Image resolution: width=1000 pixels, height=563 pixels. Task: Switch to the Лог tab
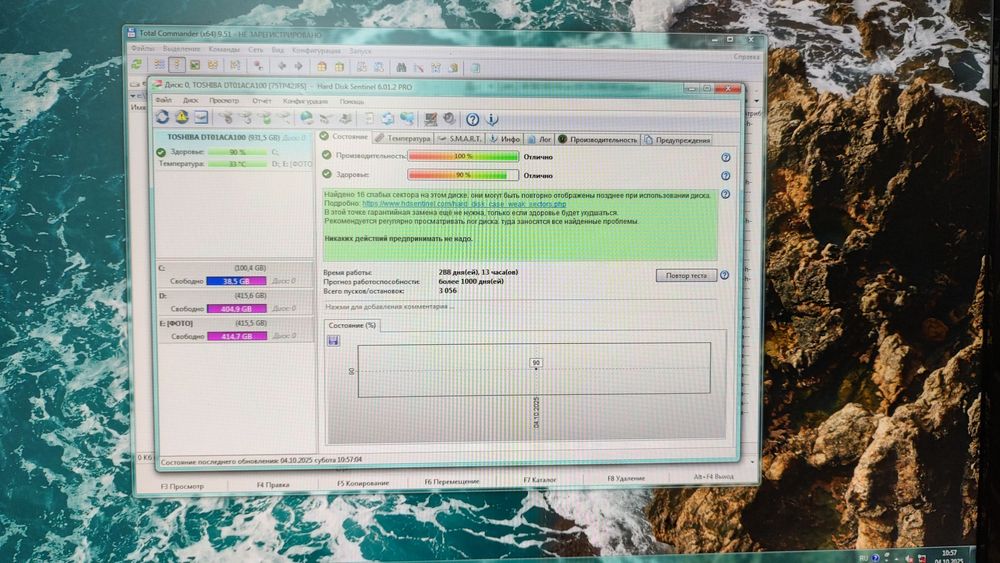click(x=540, y=139)
